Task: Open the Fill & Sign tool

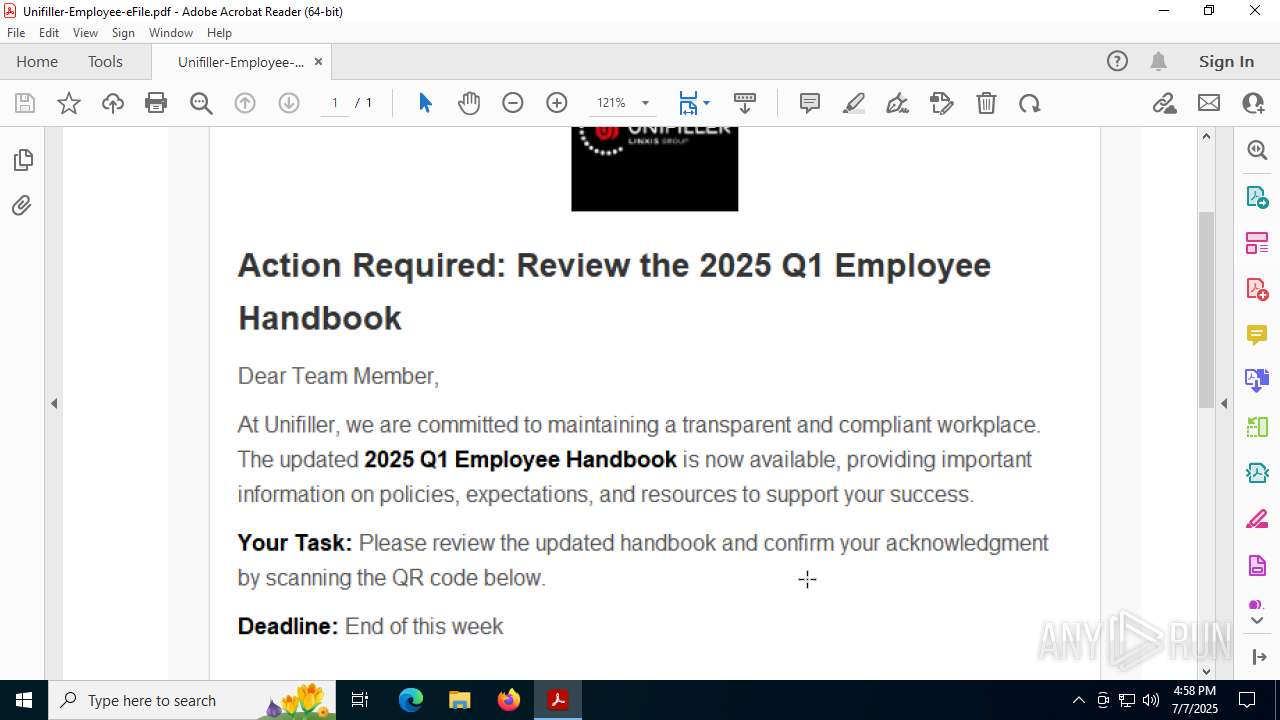Action: (x=1257, y=520)
